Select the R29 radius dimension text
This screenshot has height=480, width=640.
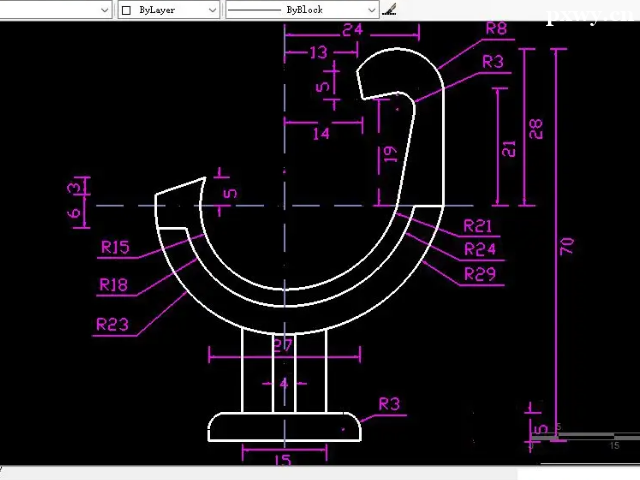coord(480,274)
